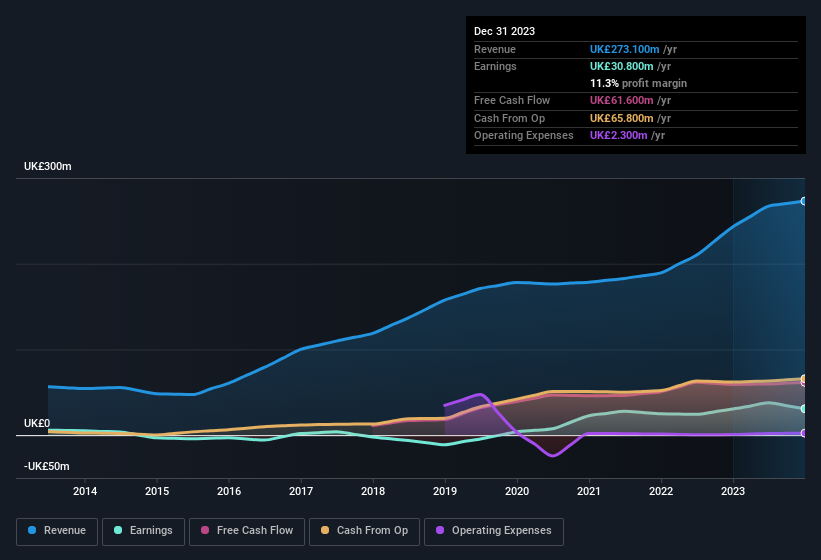This screenshot has height=560, width=821.
Task: Toggle Free Cash Flow legend item
Action: coord(246,531)
